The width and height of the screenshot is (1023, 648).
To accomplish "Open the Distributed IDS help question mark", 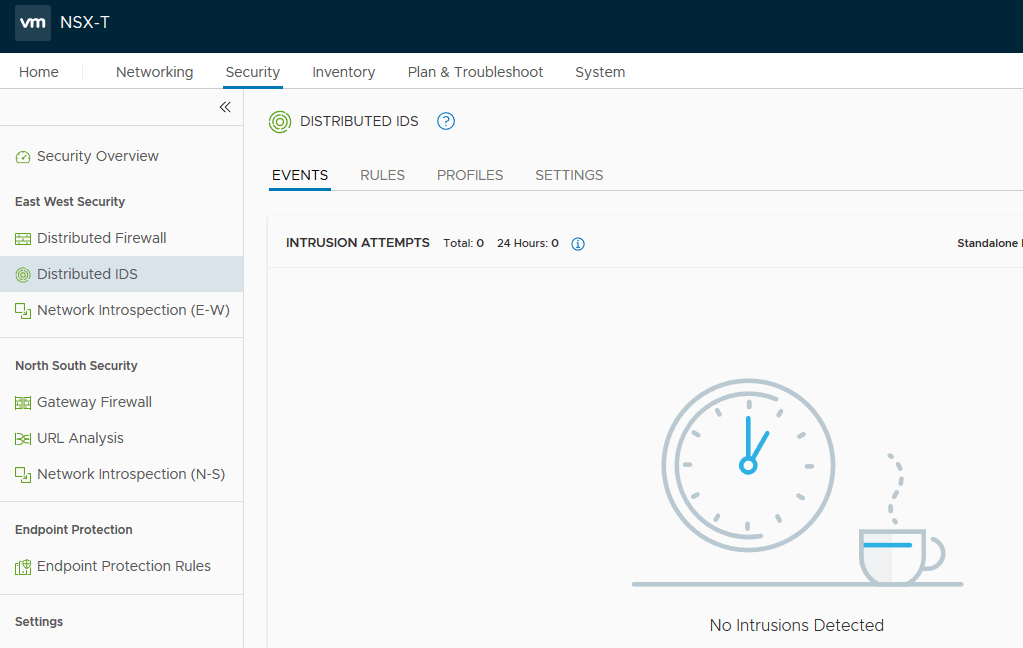I will tap(446, 121).
